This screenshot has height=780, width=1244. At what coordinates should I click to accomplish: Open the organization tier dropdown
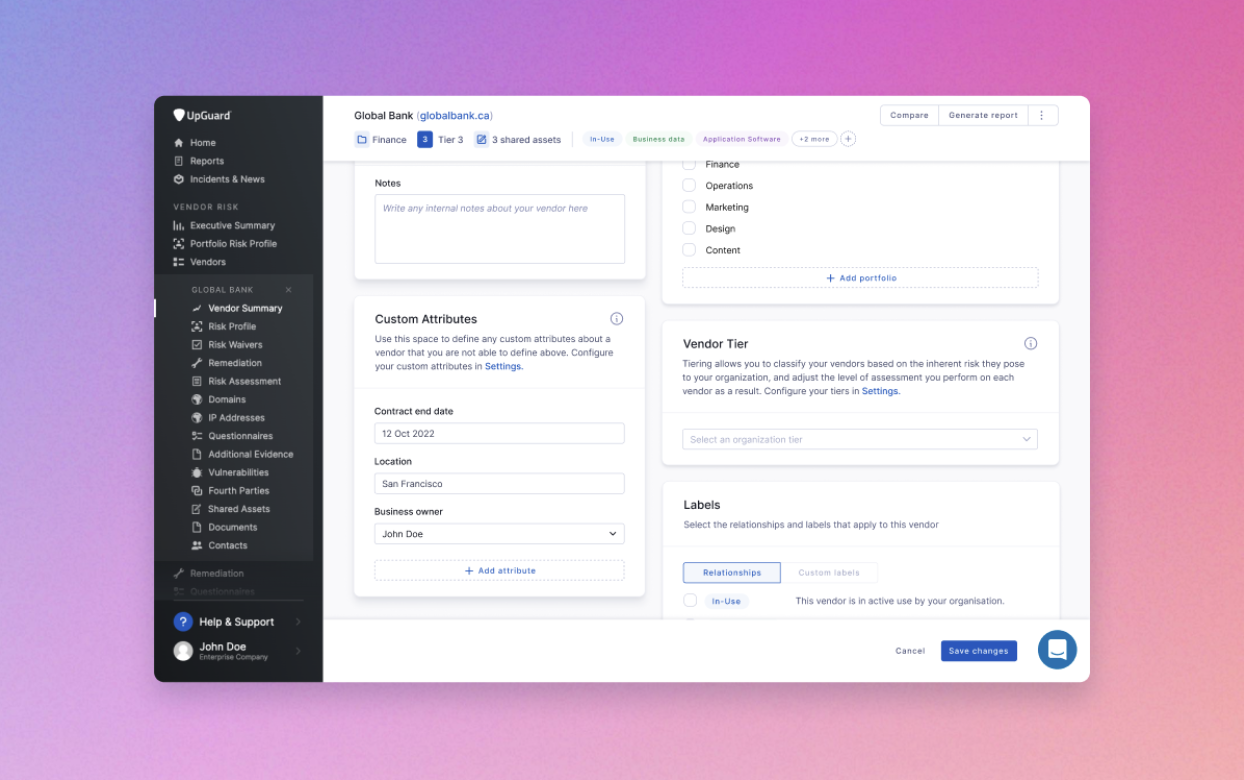point(860,439)
